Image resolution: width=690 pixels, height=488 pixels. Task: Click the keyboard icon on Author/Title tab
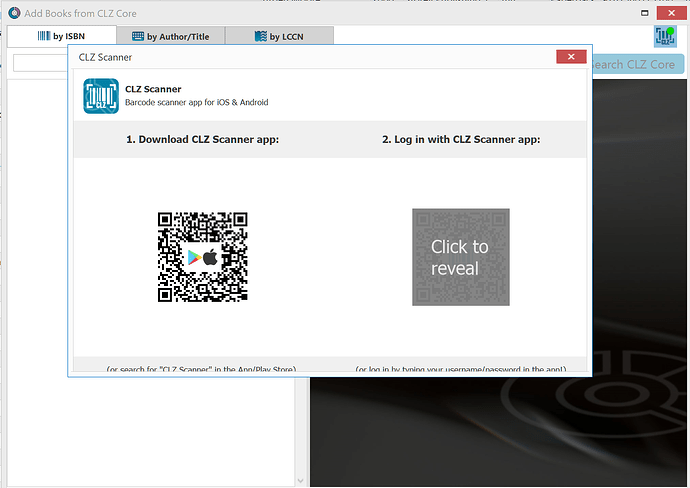pyautogui.click(x=138, y=37)
